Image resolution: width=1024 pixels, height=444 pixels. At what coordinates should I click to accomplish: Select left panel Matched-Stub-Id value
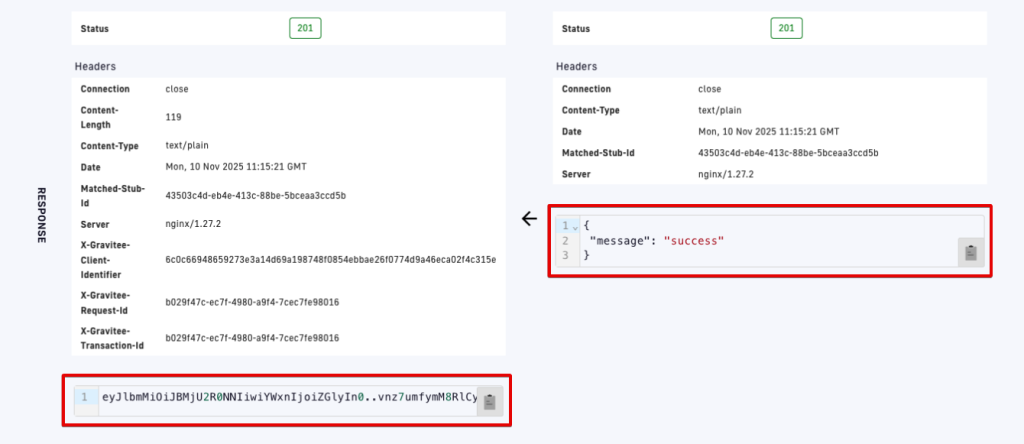tap(255, 195)
